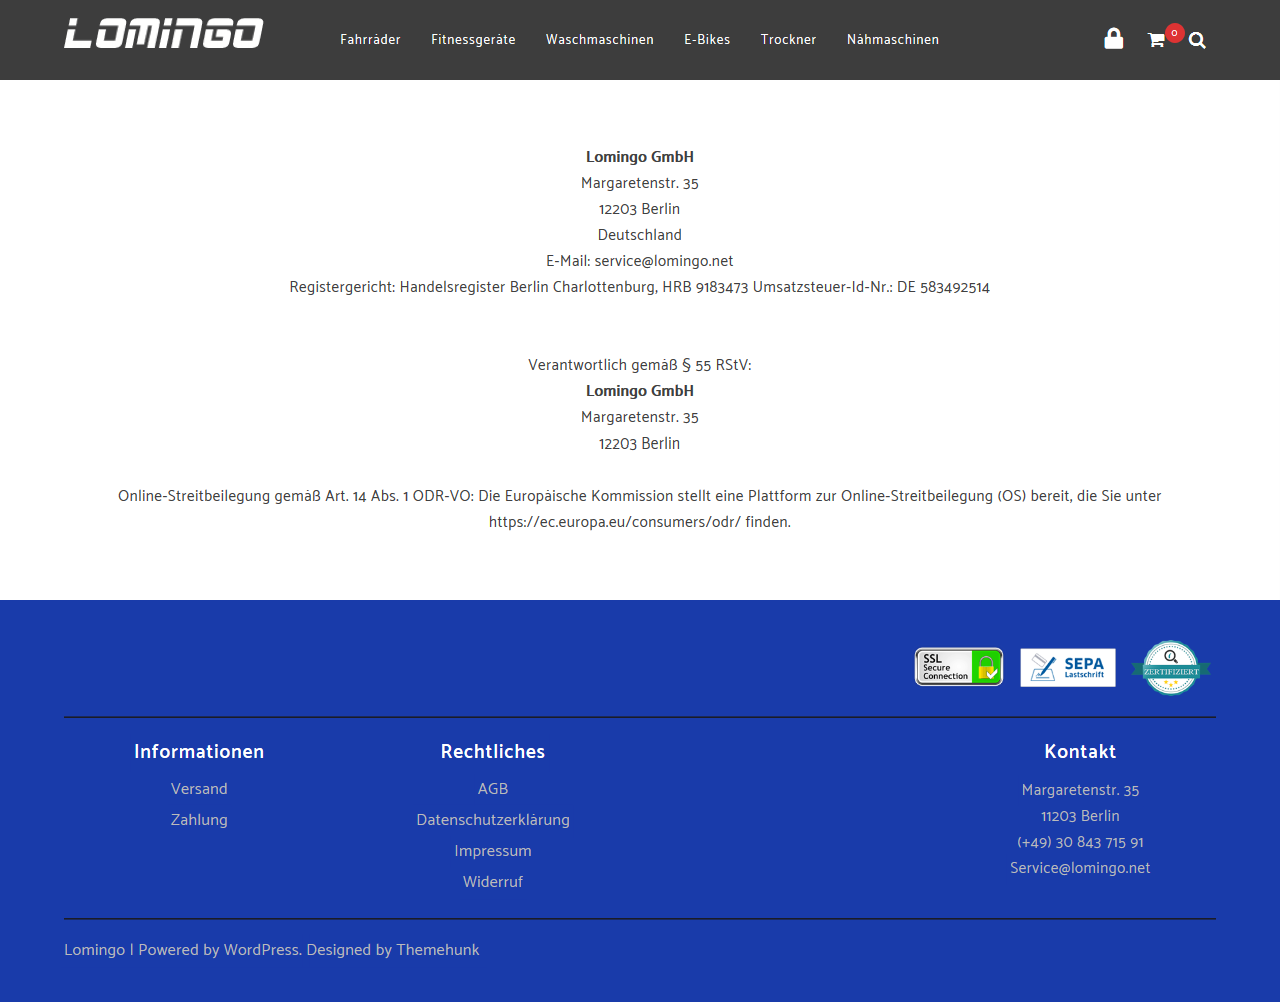
Task: Open the AGB link
Action: click(x=493, y=789)
